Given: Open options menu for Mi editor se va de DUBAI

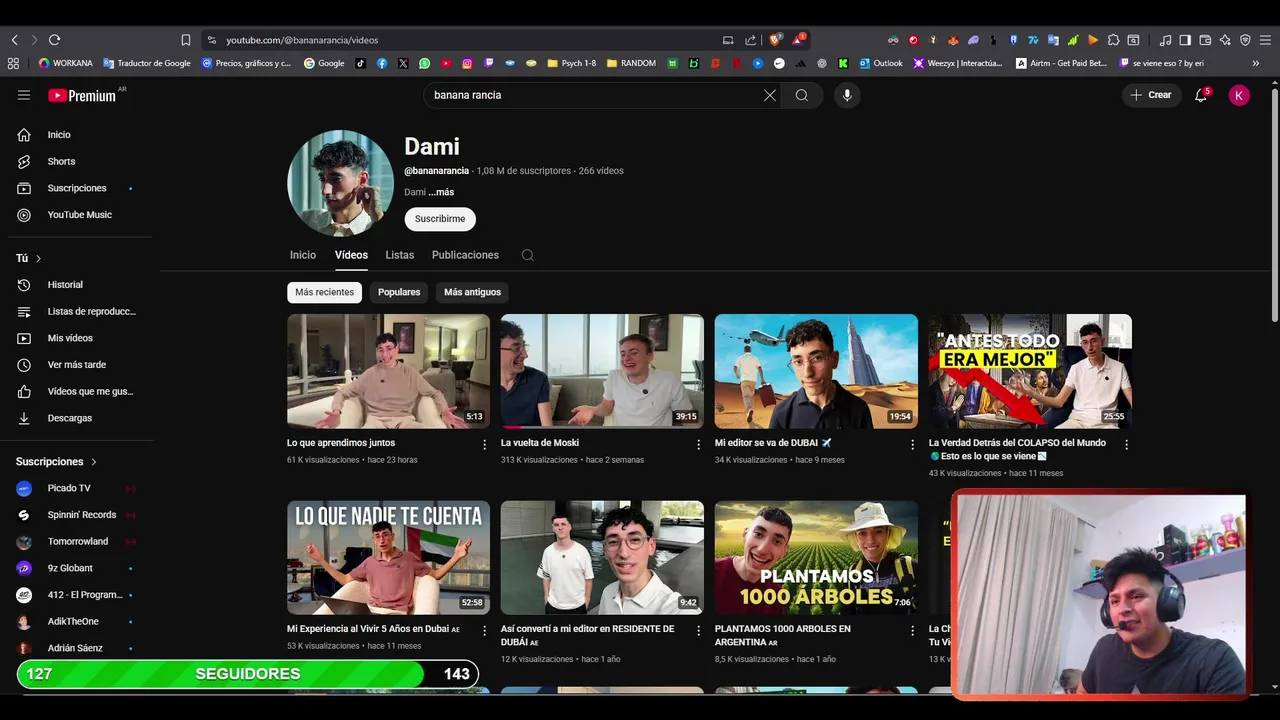Looking at the screenshot, I should [912, 444].
